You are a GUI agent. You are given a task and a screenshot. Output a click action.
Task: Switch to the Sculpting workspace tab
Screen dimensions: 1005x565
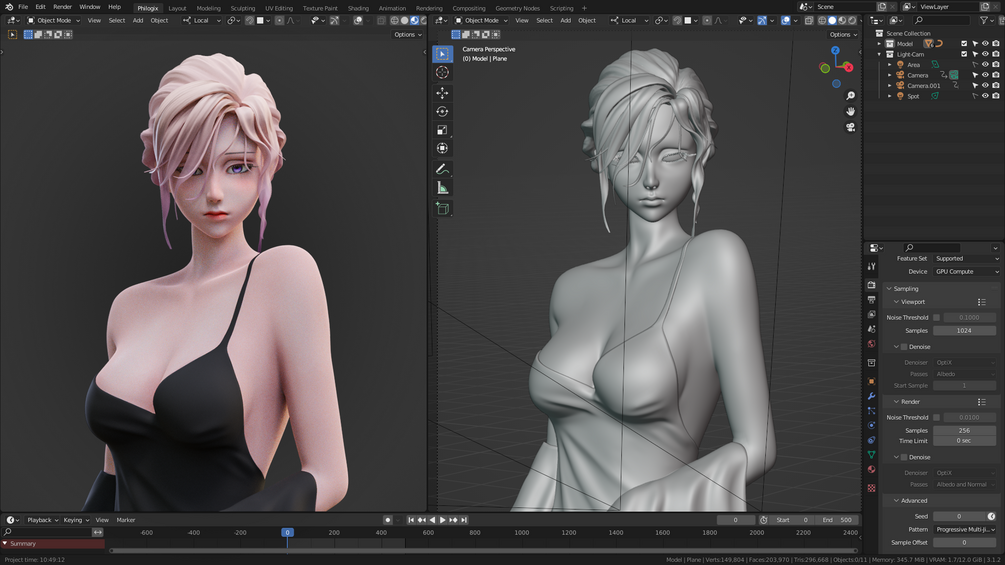pyautogui.click(x=242, y=8)
